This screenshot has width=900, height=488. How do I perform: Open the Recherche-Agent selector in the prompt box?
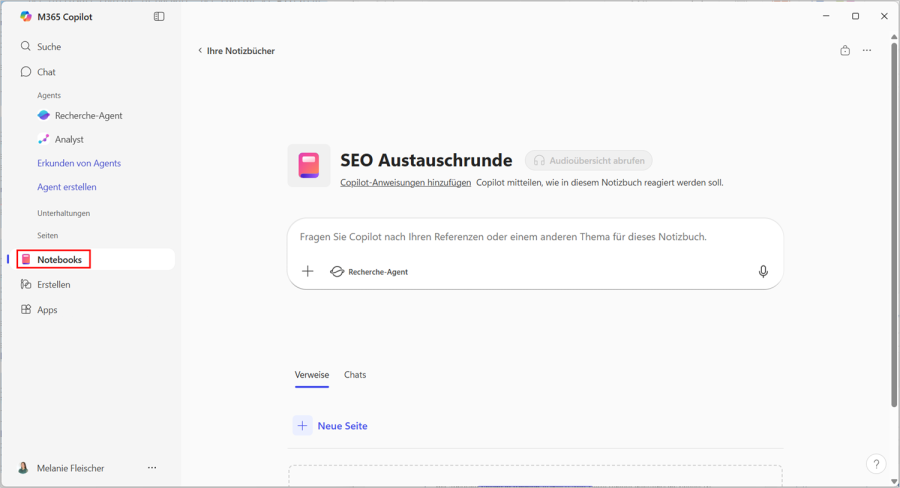click(369, 272)
